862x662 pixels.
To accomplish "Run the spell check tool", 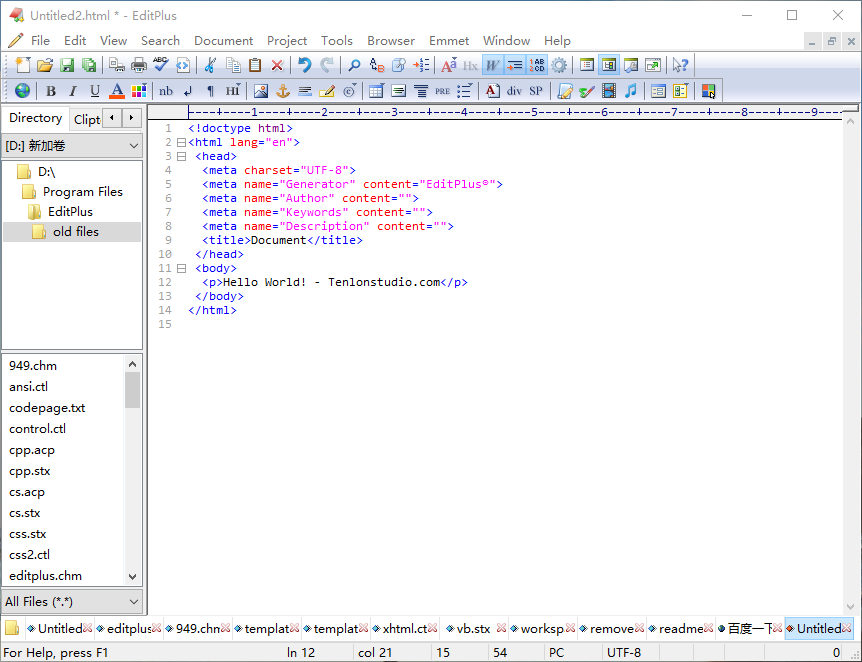I will [x=160, y=65].
